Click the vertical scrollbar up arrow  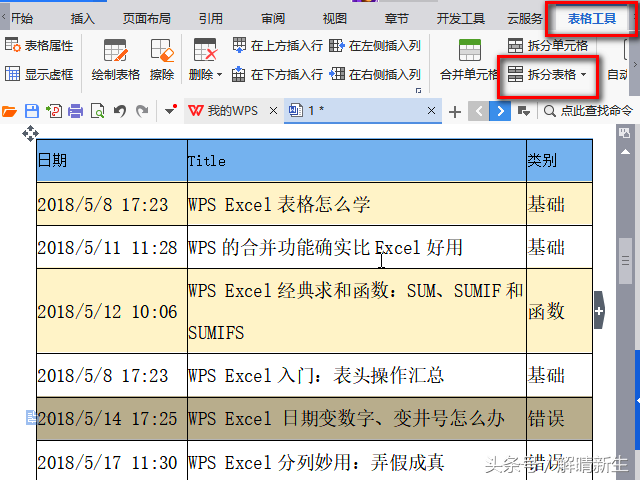point(625,152)
